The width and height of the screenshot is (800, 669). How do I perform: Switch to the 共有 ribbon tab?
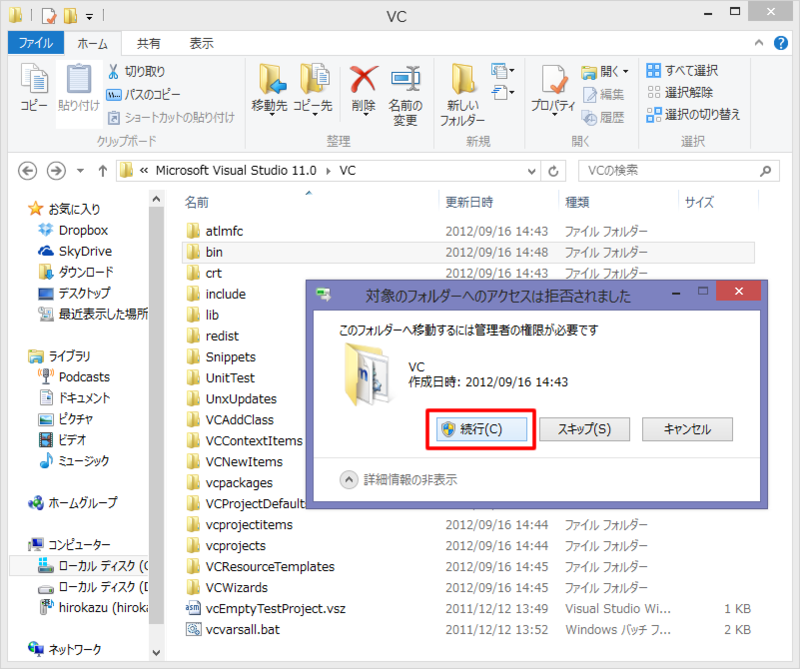point(150,43)
